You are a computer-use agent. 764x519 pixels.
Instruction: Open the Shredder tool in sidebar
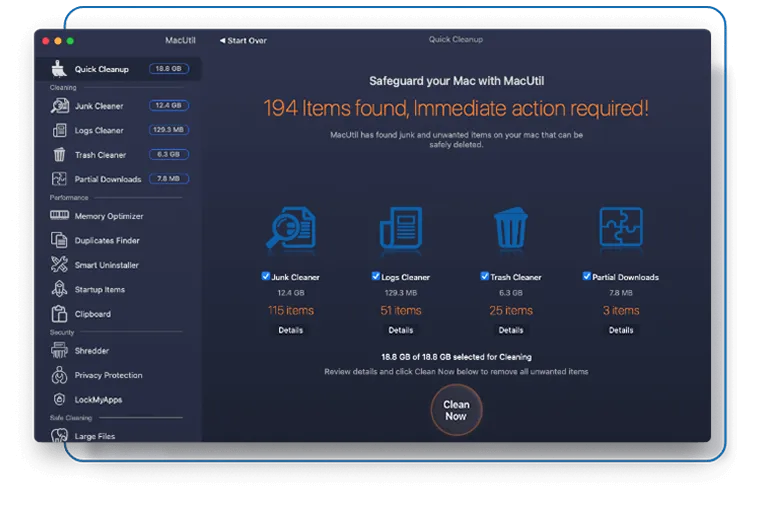point(91,351)
